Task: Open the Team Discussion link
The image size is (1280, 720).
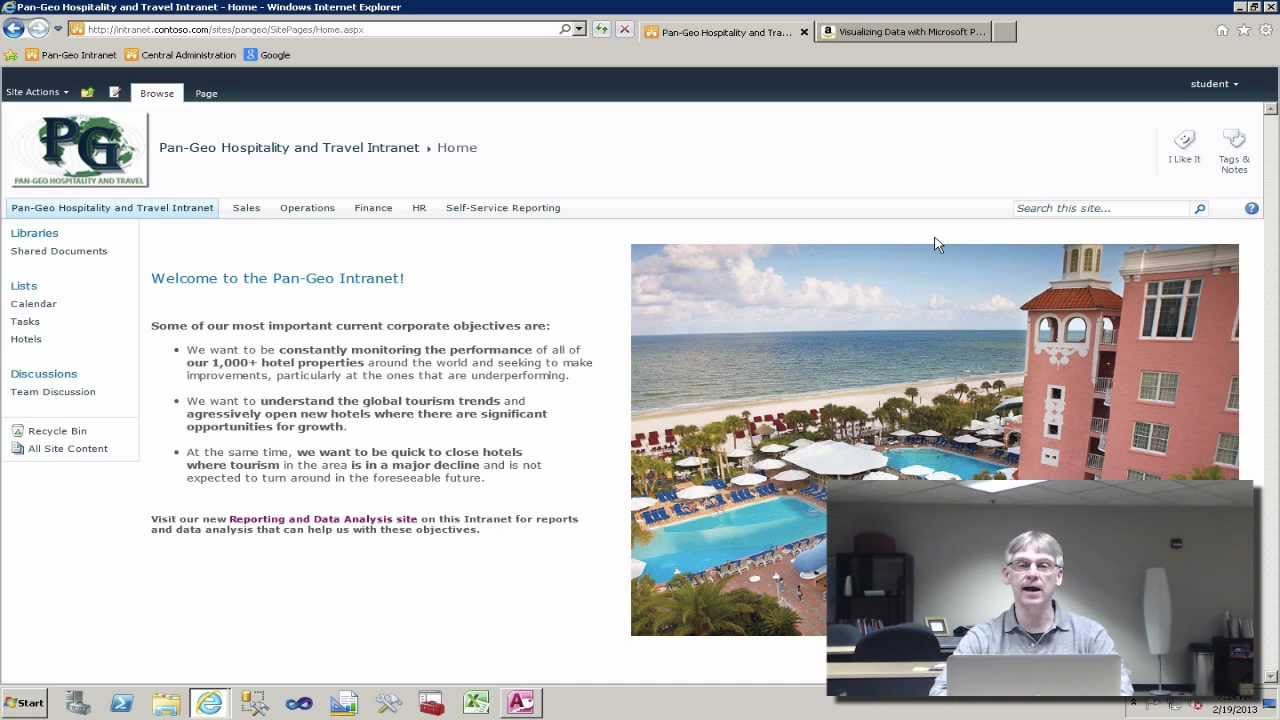Action: coord(53,392)
